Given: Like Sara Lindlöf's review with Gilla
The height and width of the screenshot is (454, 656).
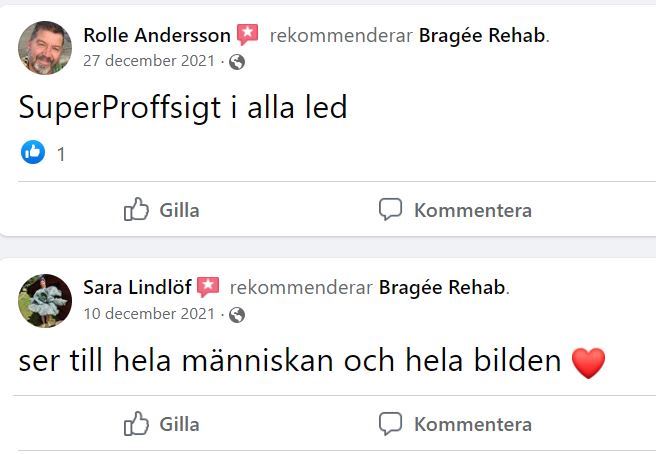Looking at the screenshot, I should coord(161,424).
